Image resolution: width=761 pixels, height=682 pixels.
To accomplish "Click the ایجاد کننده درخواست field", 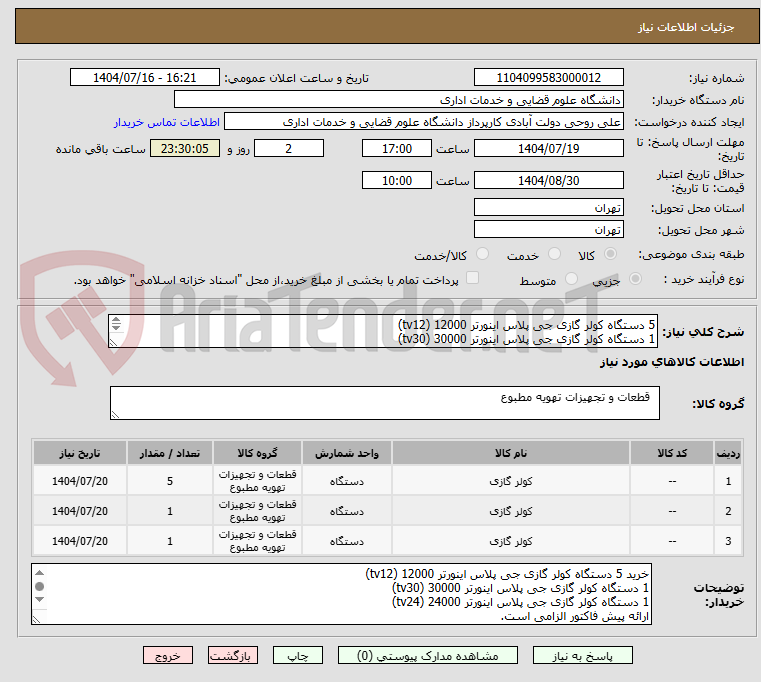I will 424,122.
